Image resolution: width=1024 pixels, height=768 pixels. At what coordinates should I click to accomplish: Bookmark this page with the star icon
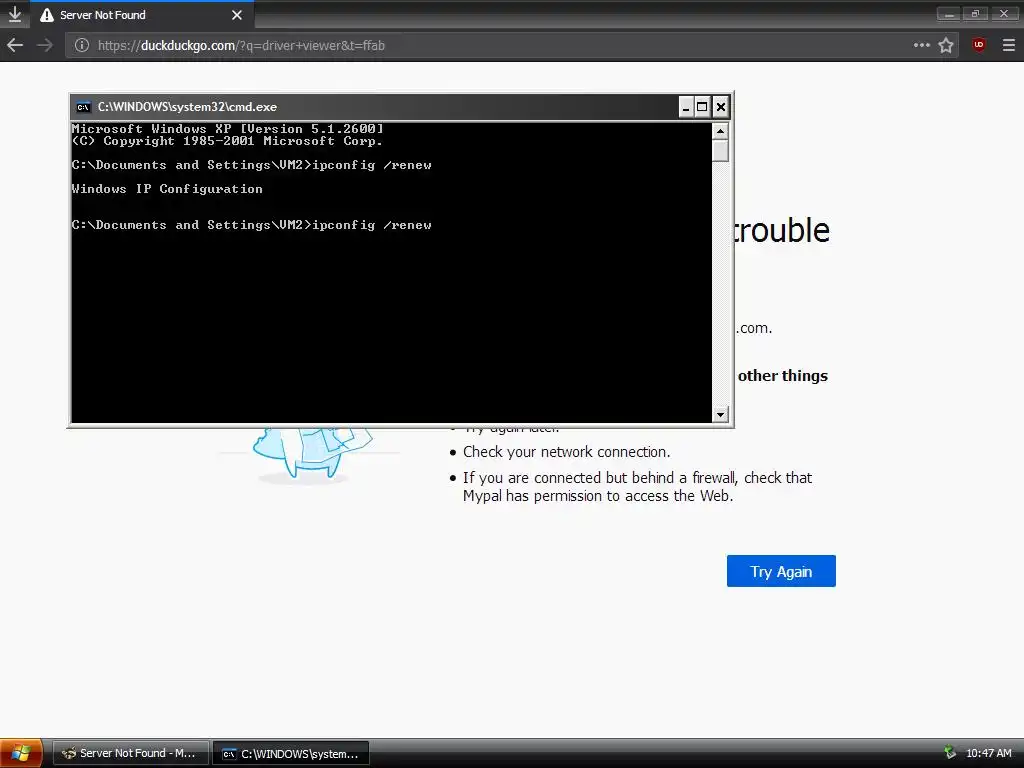click(x=946, y=45)
